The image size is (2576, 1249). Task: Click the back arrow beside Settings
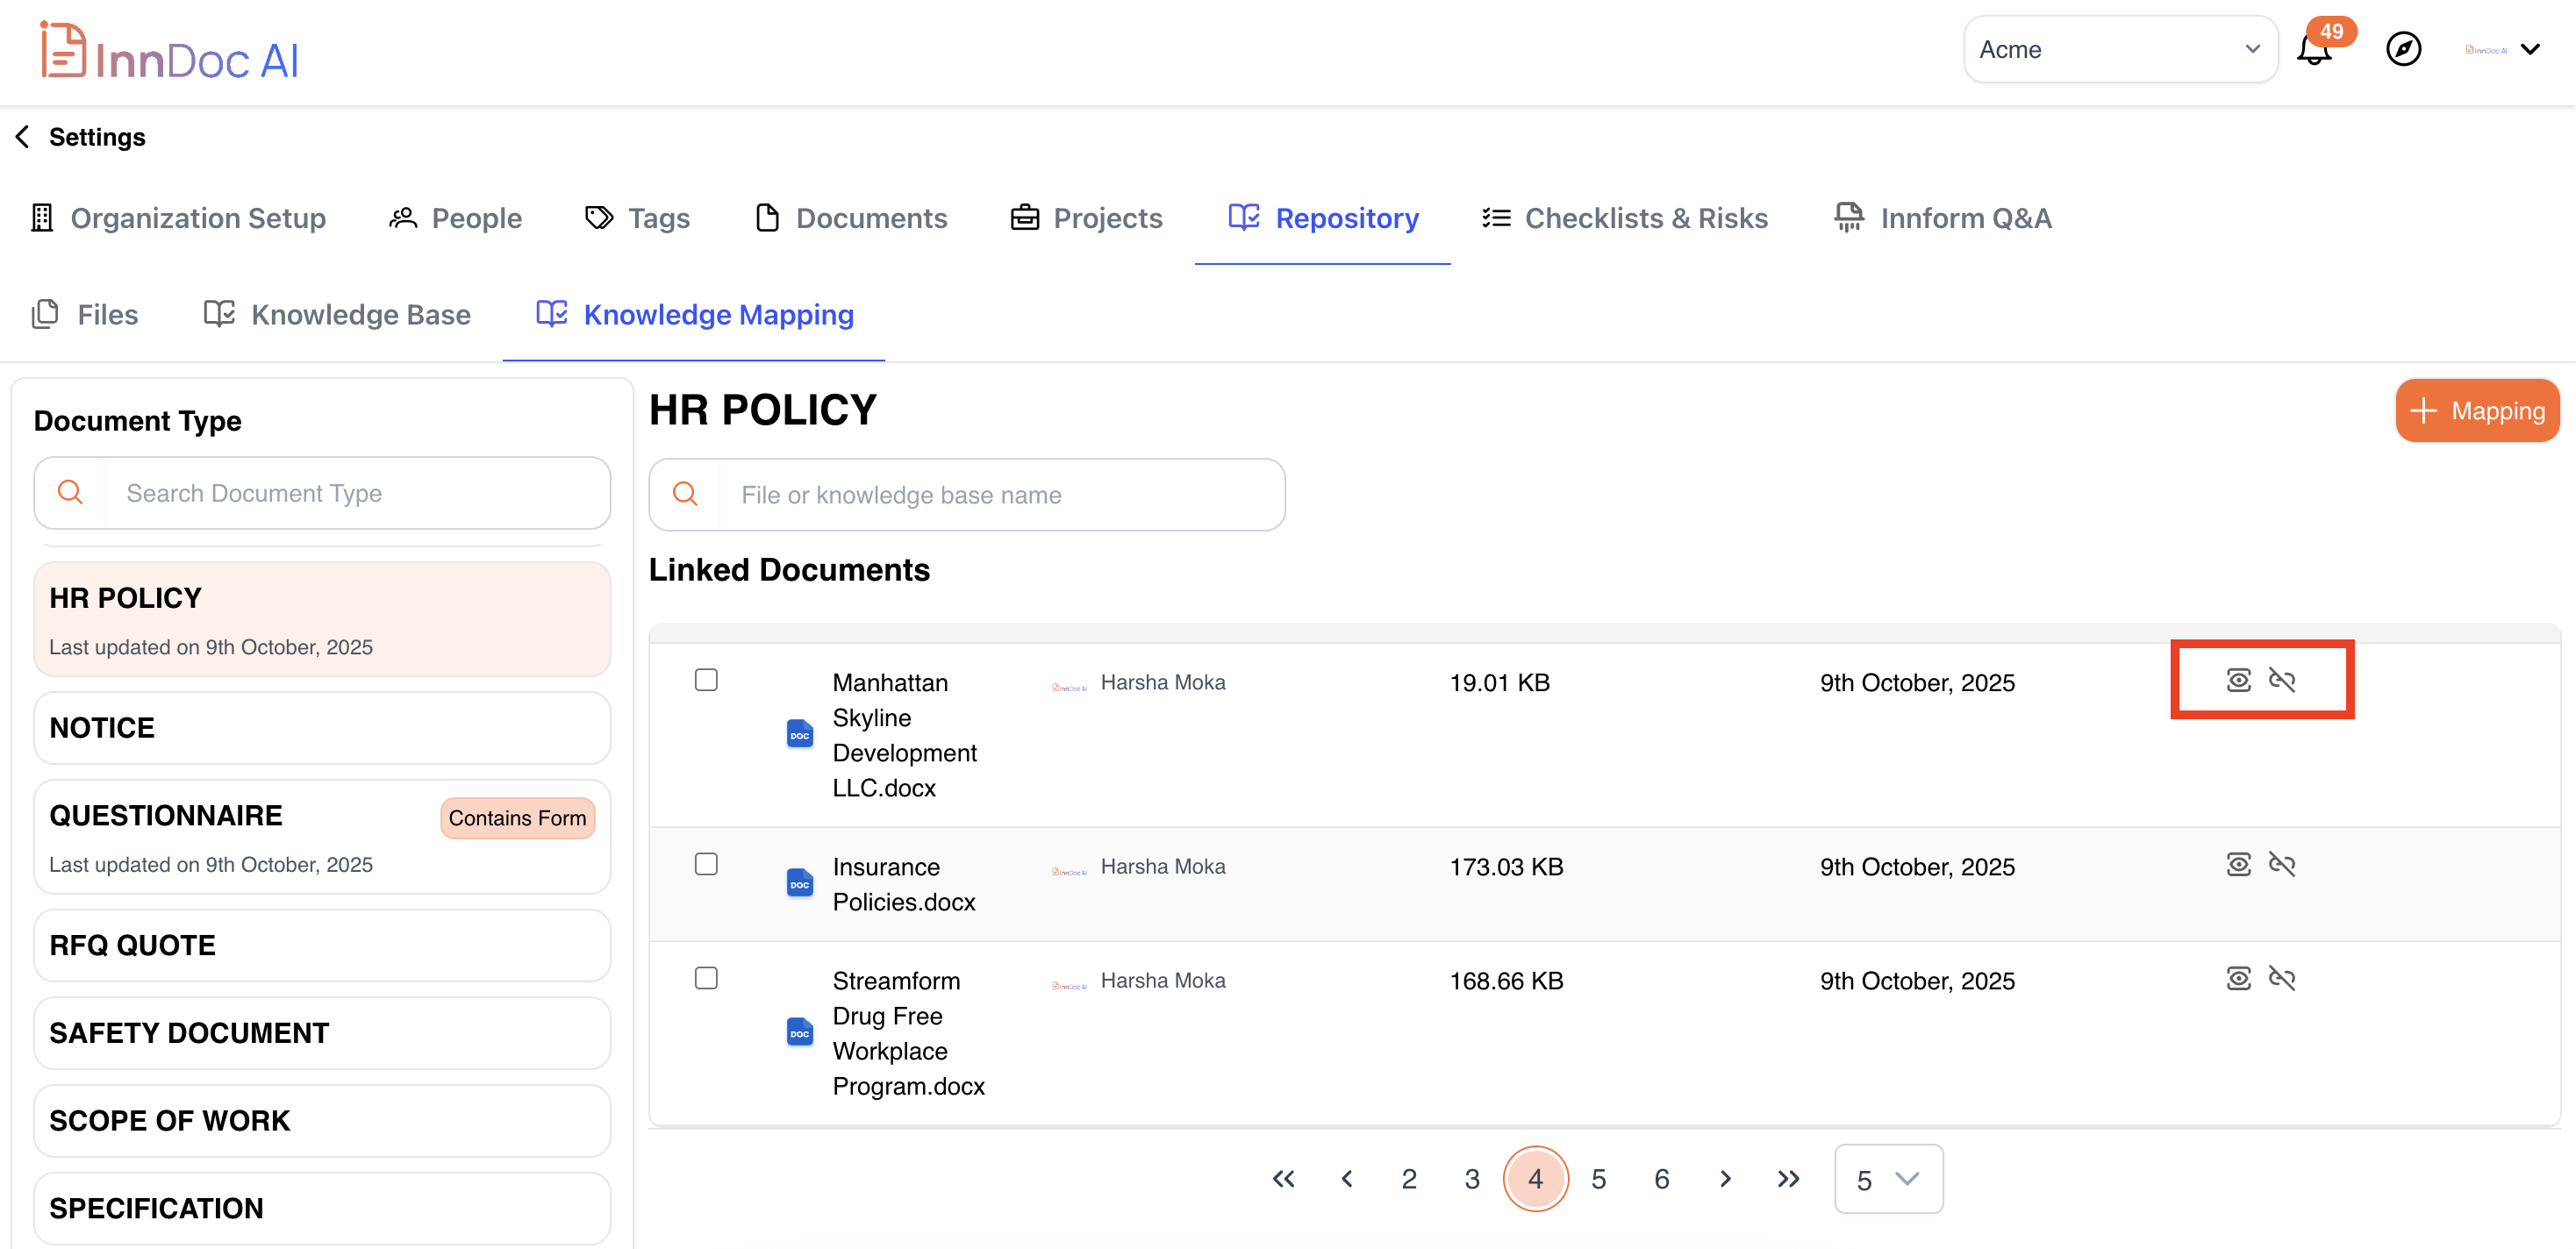click(23, 137)
